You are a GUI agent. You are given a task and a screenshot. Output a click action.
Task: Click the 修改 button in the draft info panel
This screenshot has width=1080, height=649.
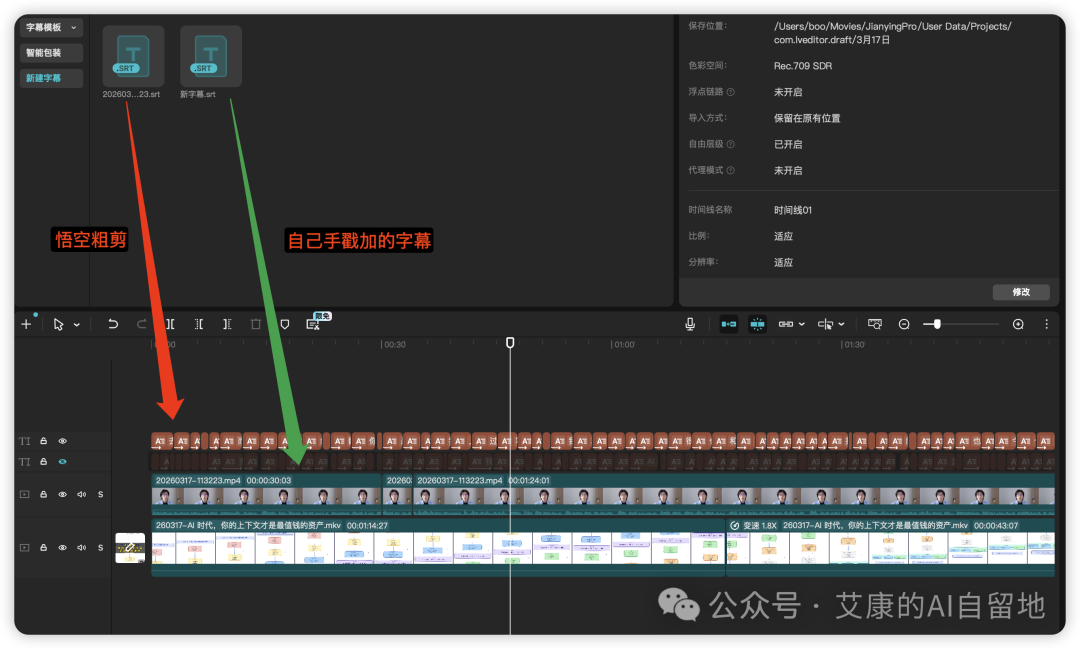pos(1021,292)
